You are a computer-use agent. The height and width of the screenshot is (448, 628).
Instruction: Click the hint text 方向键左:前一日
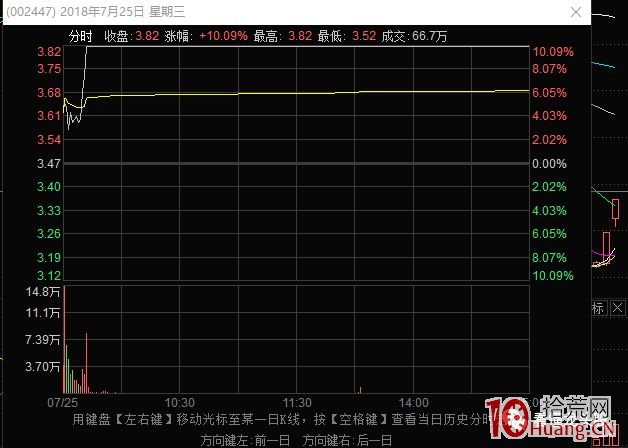click(x=245, y=440)
